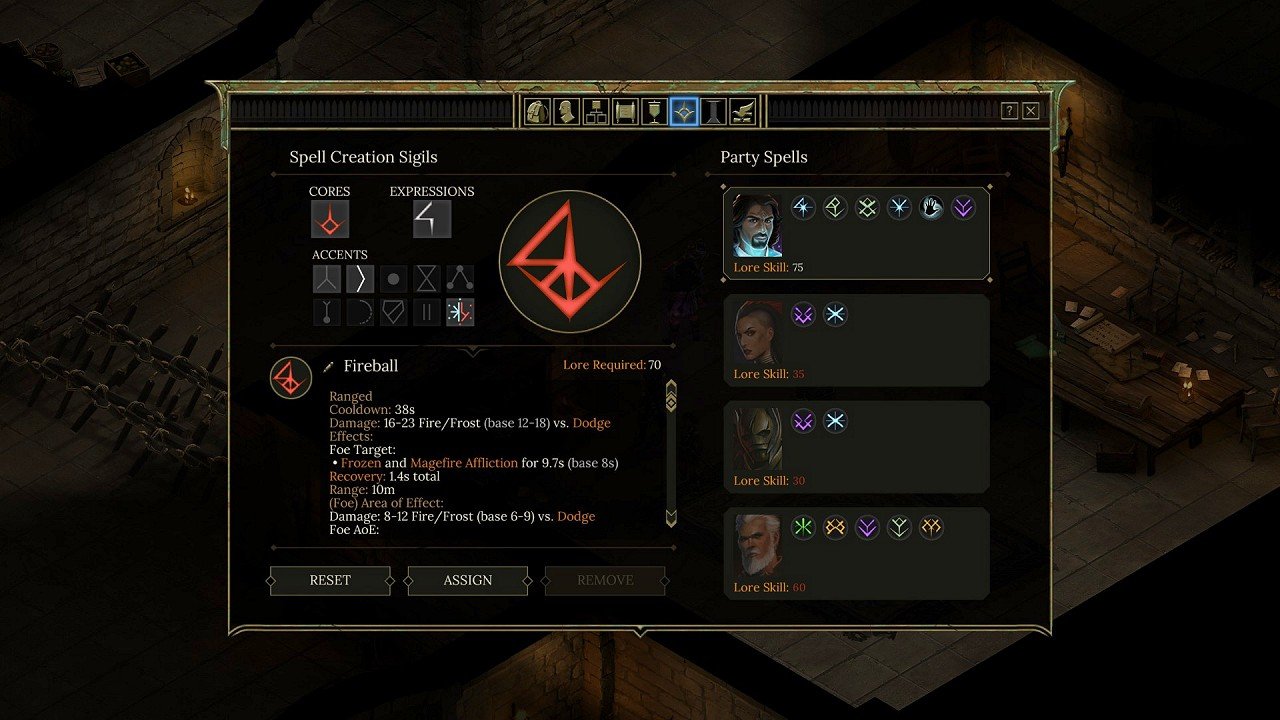
Task: Click the RESET button
Action: (x=330, y=580)
